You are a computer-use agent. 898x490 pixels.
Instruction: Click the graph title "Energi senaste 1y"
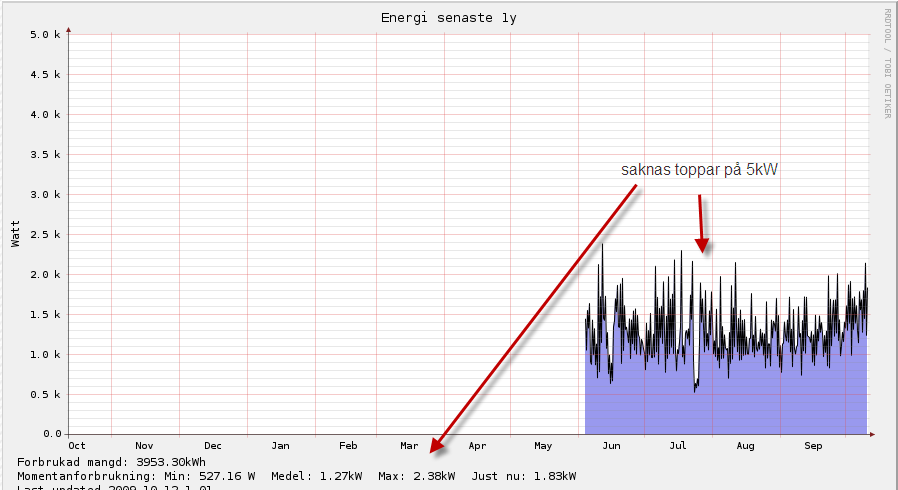pyautogui.click(x=449, y=18)
